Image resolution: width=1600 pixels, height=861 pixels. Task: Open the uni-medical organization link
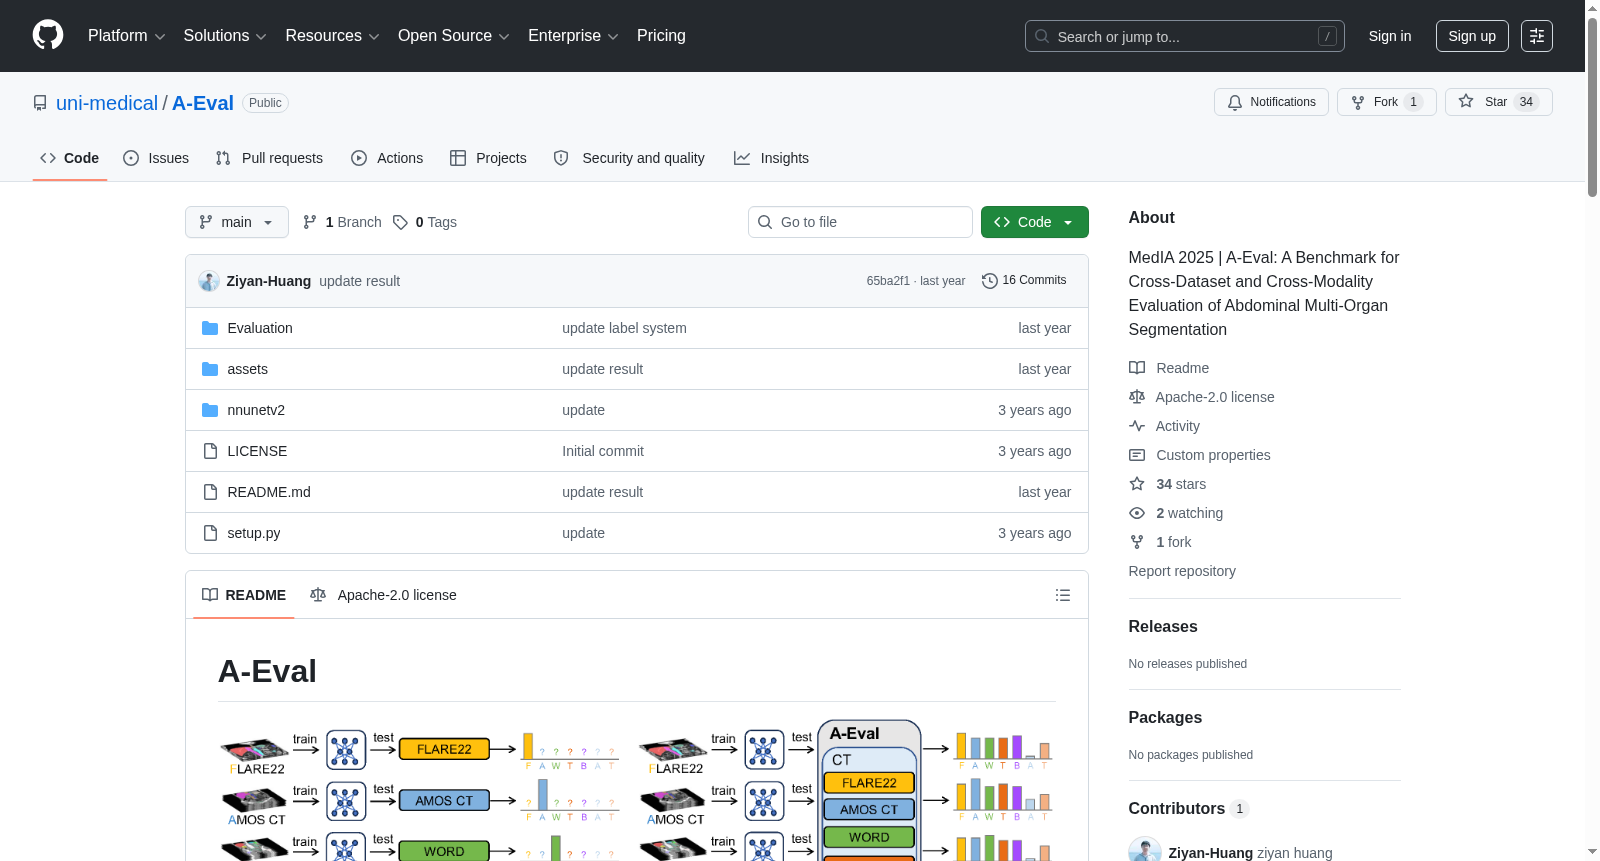click(x=107, y=103)
